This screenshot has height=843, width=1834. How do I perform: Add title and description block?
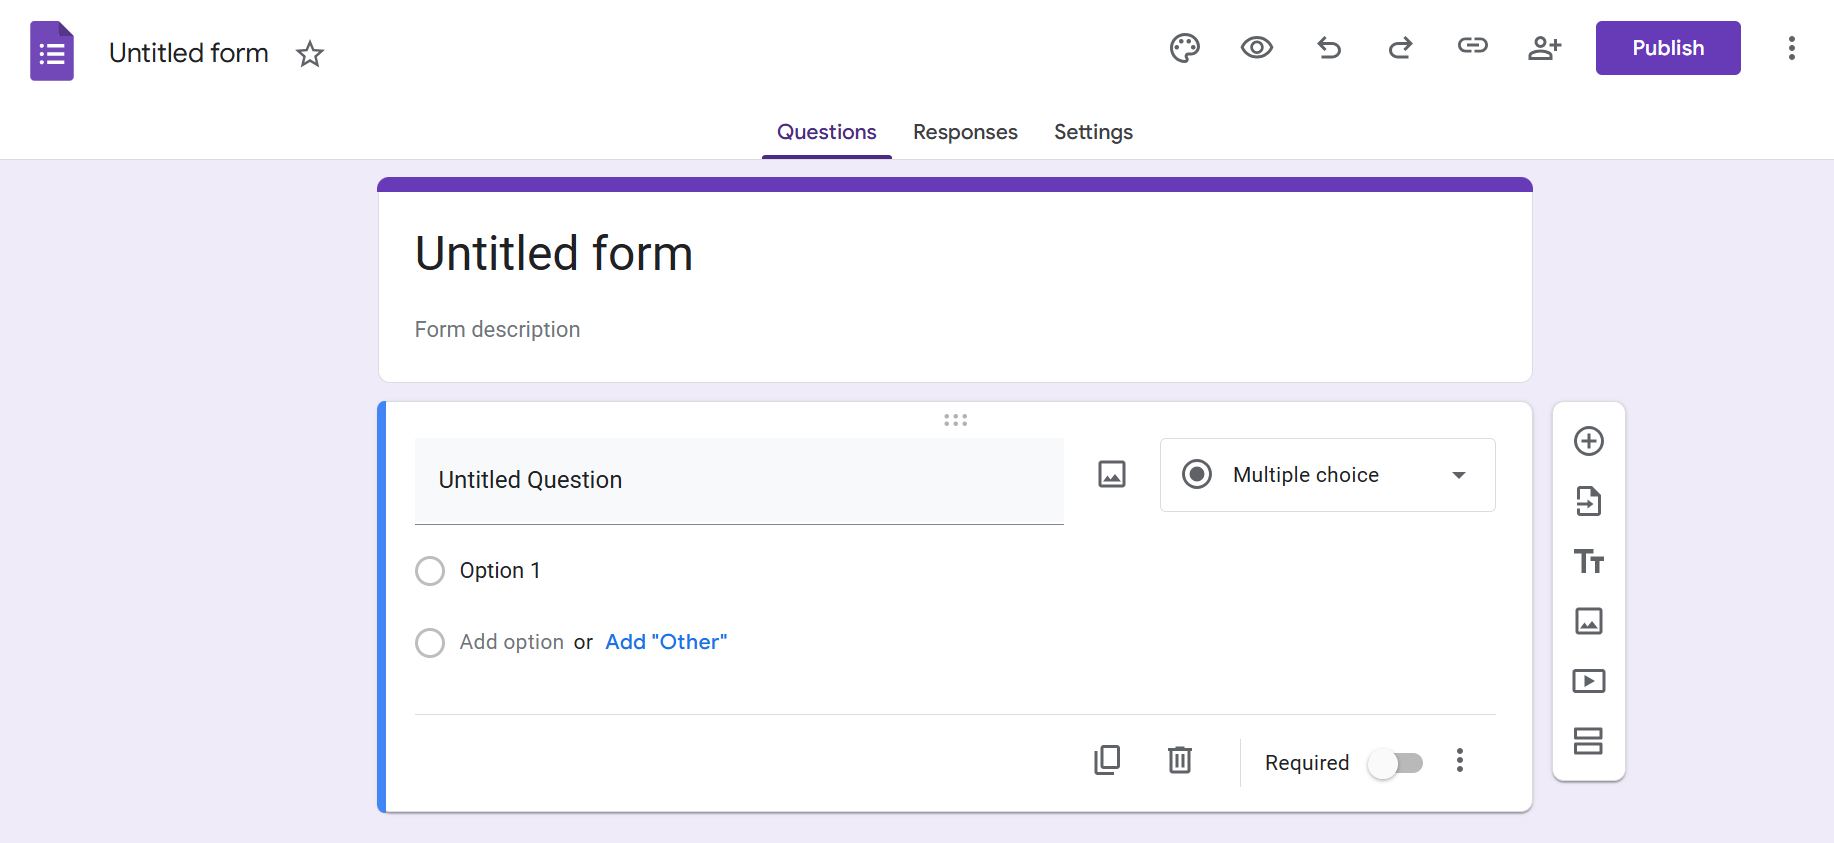click(x=1588, y=561)
